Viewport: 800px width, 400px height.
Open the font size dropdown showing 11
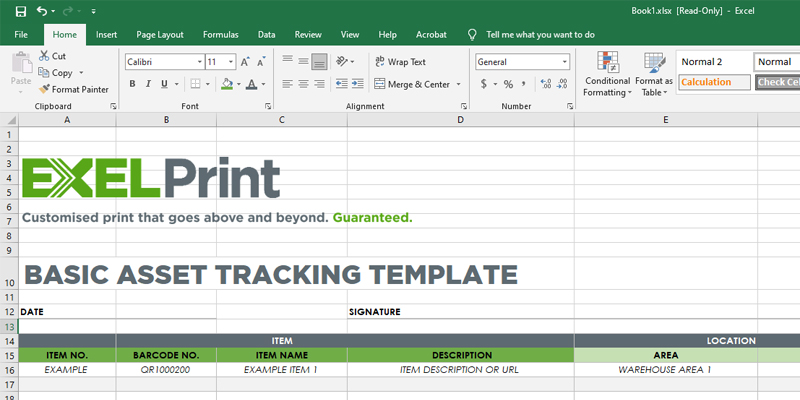click(x=231, y=62)
